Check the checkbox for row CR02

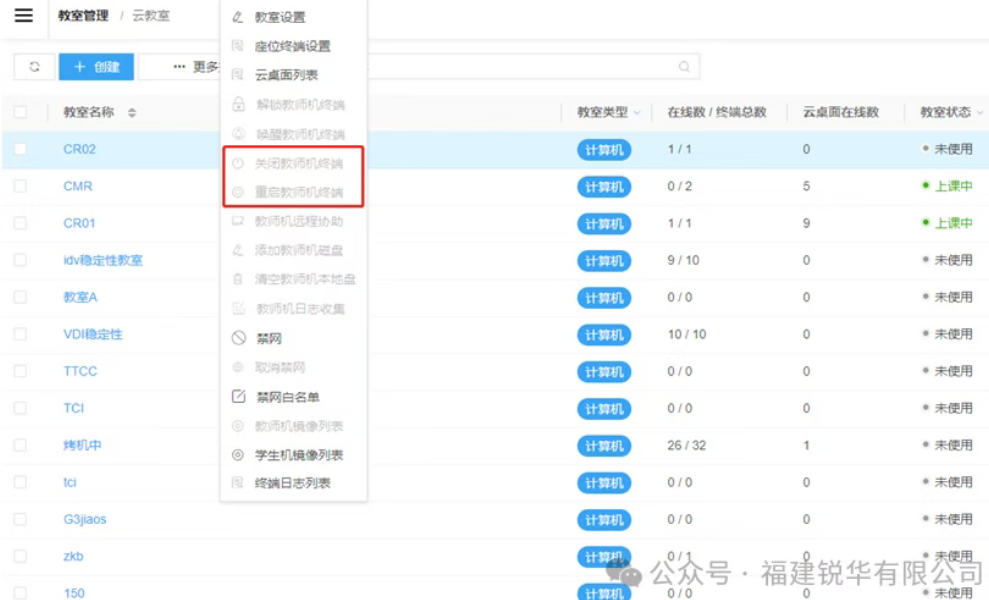(21, 150)
